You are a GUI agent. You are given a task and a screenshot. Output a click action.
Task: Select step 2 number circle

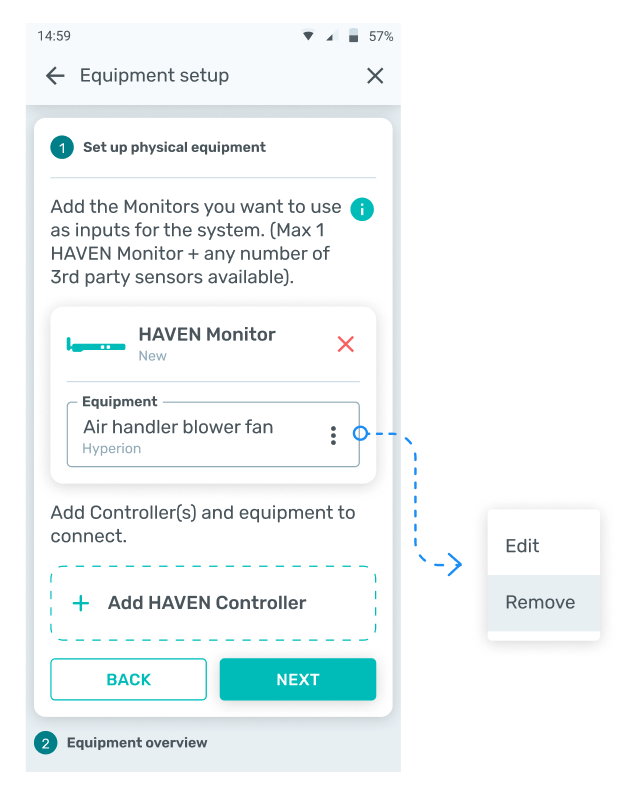pyautogui.click(x=45, y=743)
